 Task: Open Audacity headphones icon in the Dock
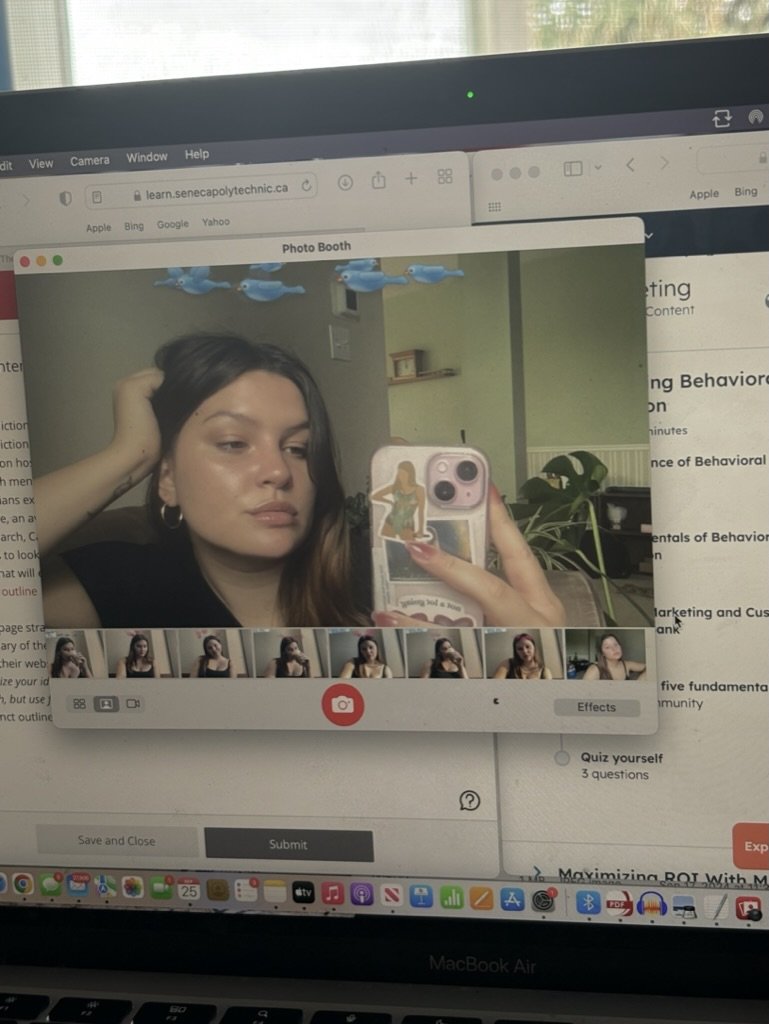click(x=651, y=905)
